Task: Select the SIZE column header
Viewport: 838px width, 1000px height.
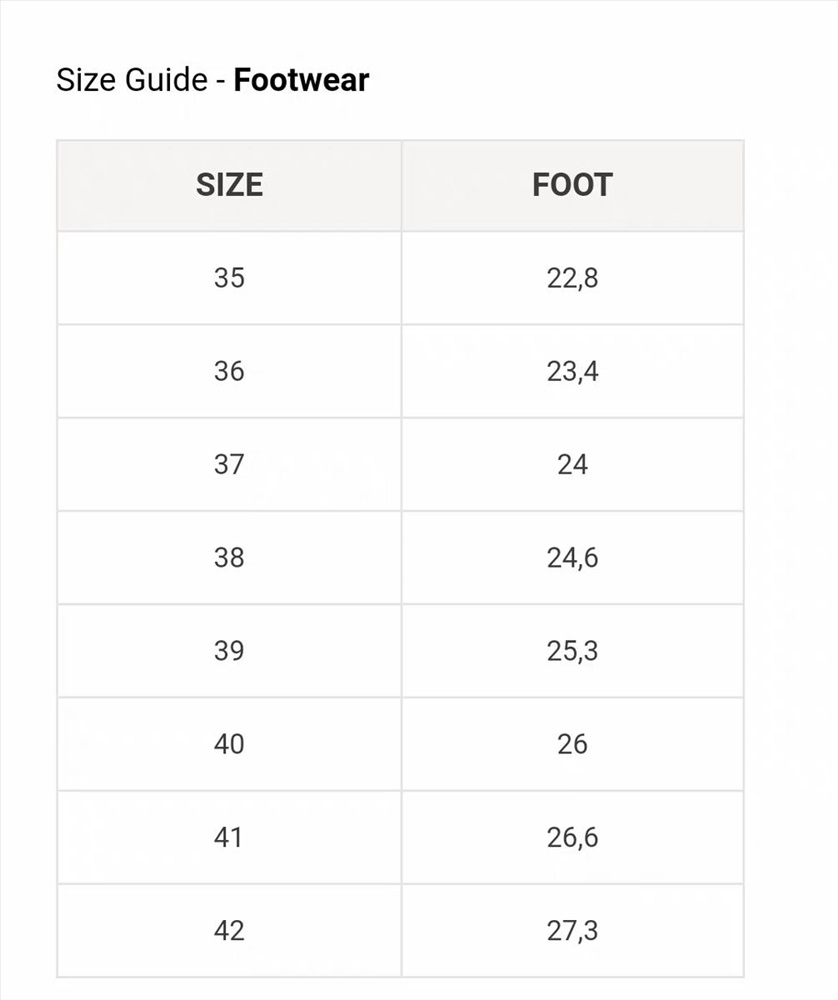Action: 229,185
